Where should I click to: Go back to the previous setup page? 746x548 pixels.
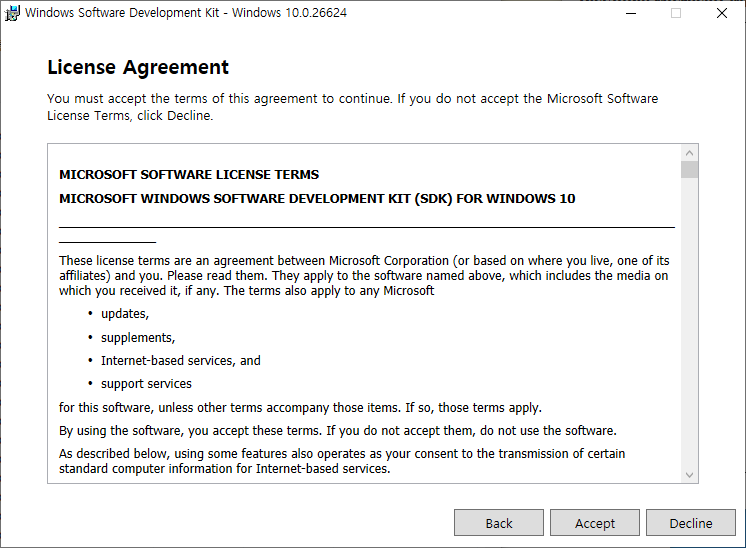(x=499, y=523)
